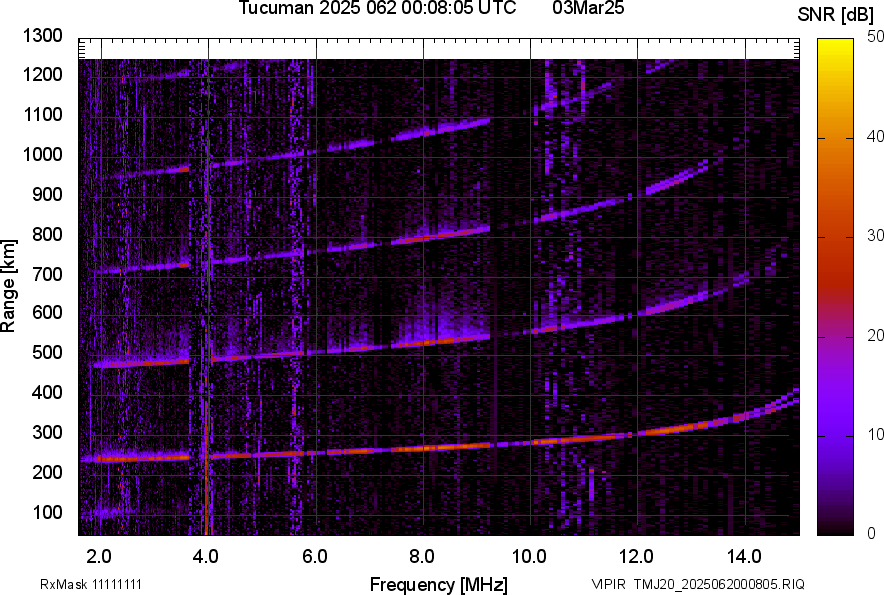Viewport: 884px width, 595px height.
Task: Click the 10.0 tick label on frequency axis
Action: pos(529,555)
